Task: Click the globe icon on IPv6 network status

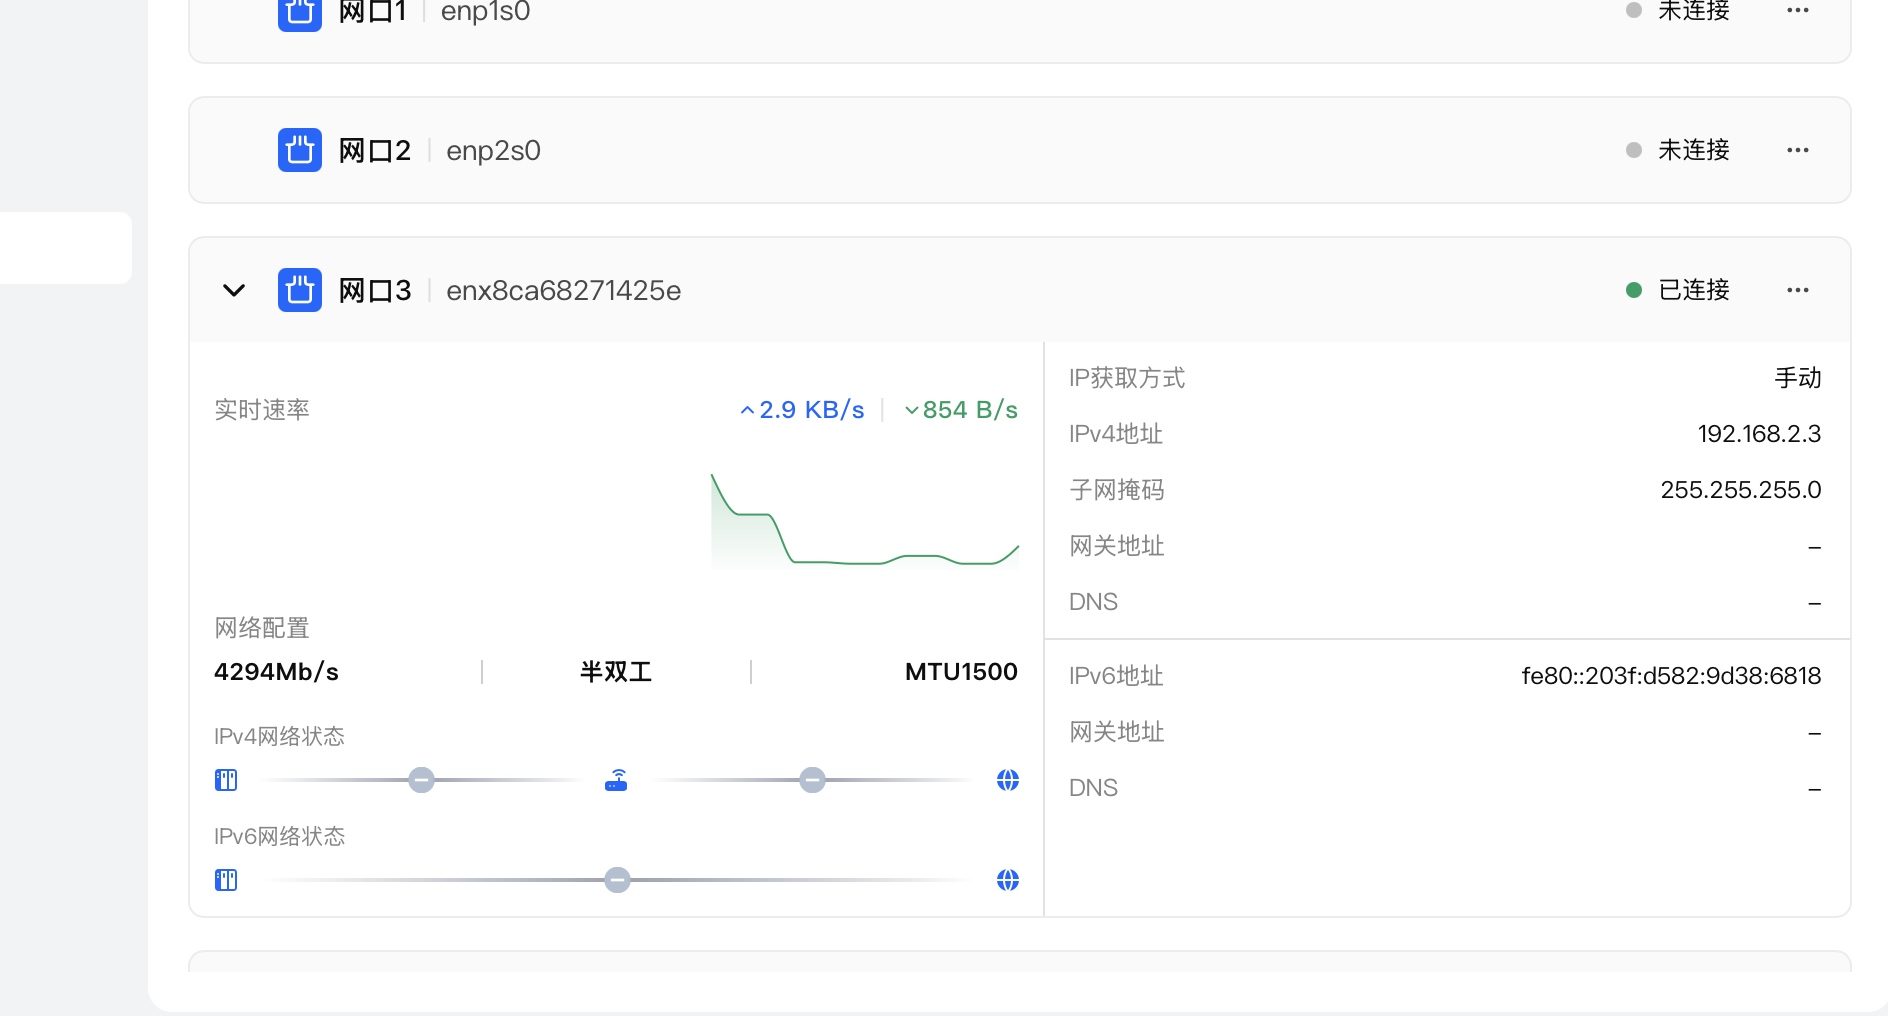Action: point(1008,880)
